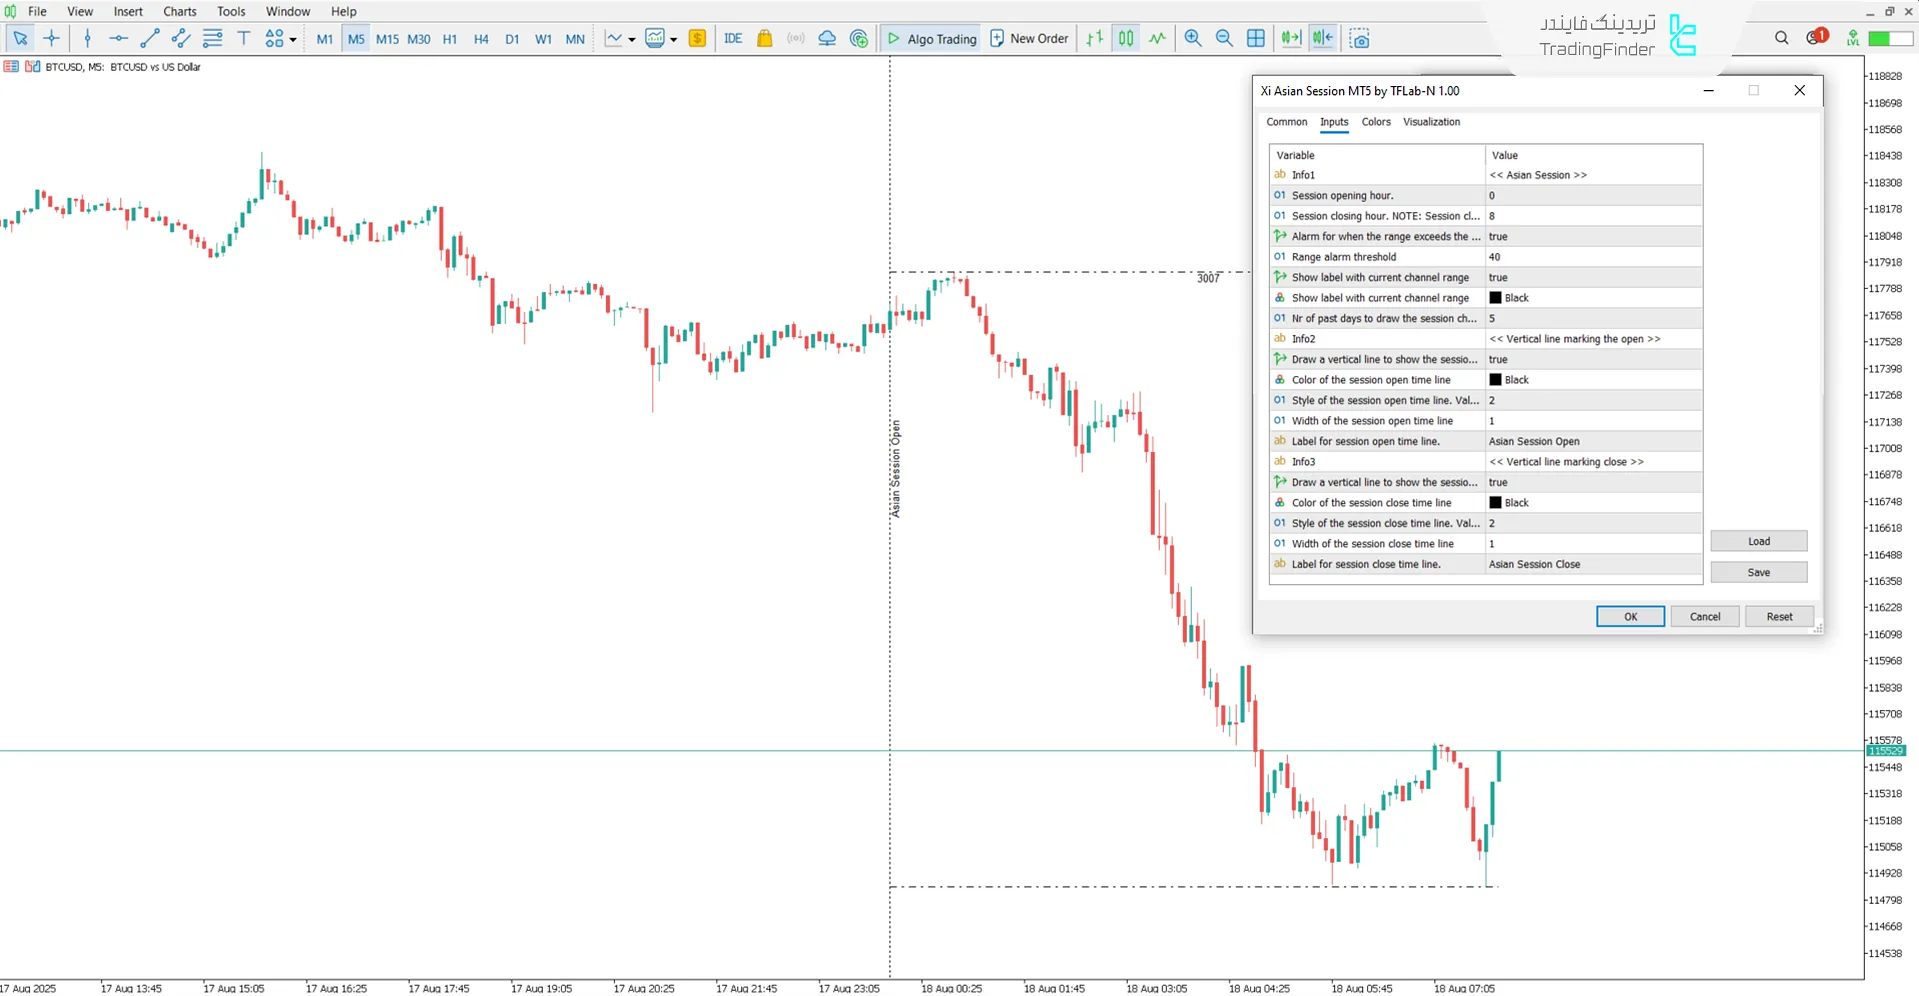Click session open time line color swatch

click(x=1495, y=380)
